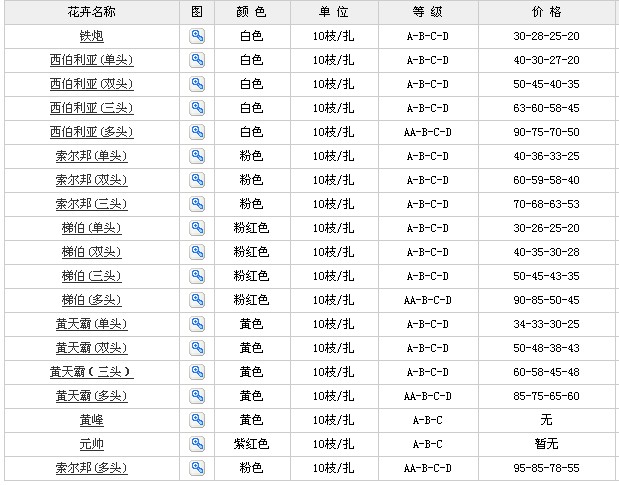The height and width of the screenshot is (485, 619).
Task: Click the 价格 column header
Action: [x=547, y=12]
